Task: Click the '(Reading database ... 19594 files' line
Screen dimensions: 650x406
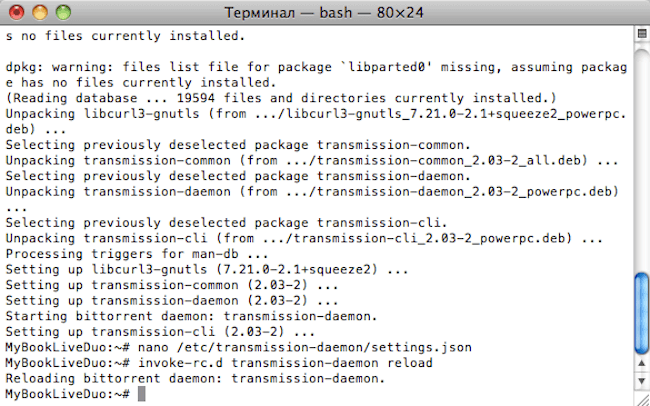Action: (281, 98)
